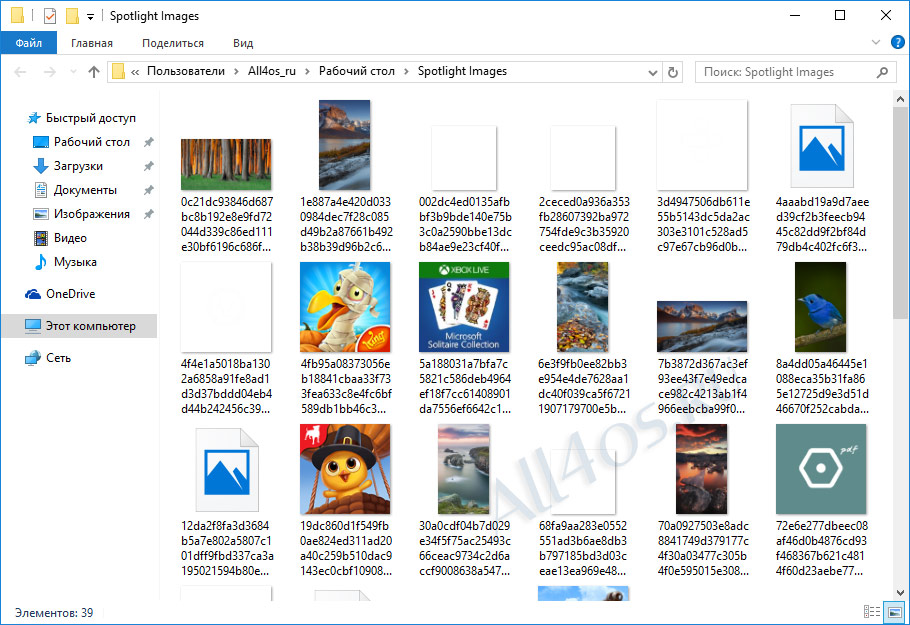Switch to the Главная ribbon tab
The height and width of the screenshot is (625, 910).
click(x=92, y=43)
